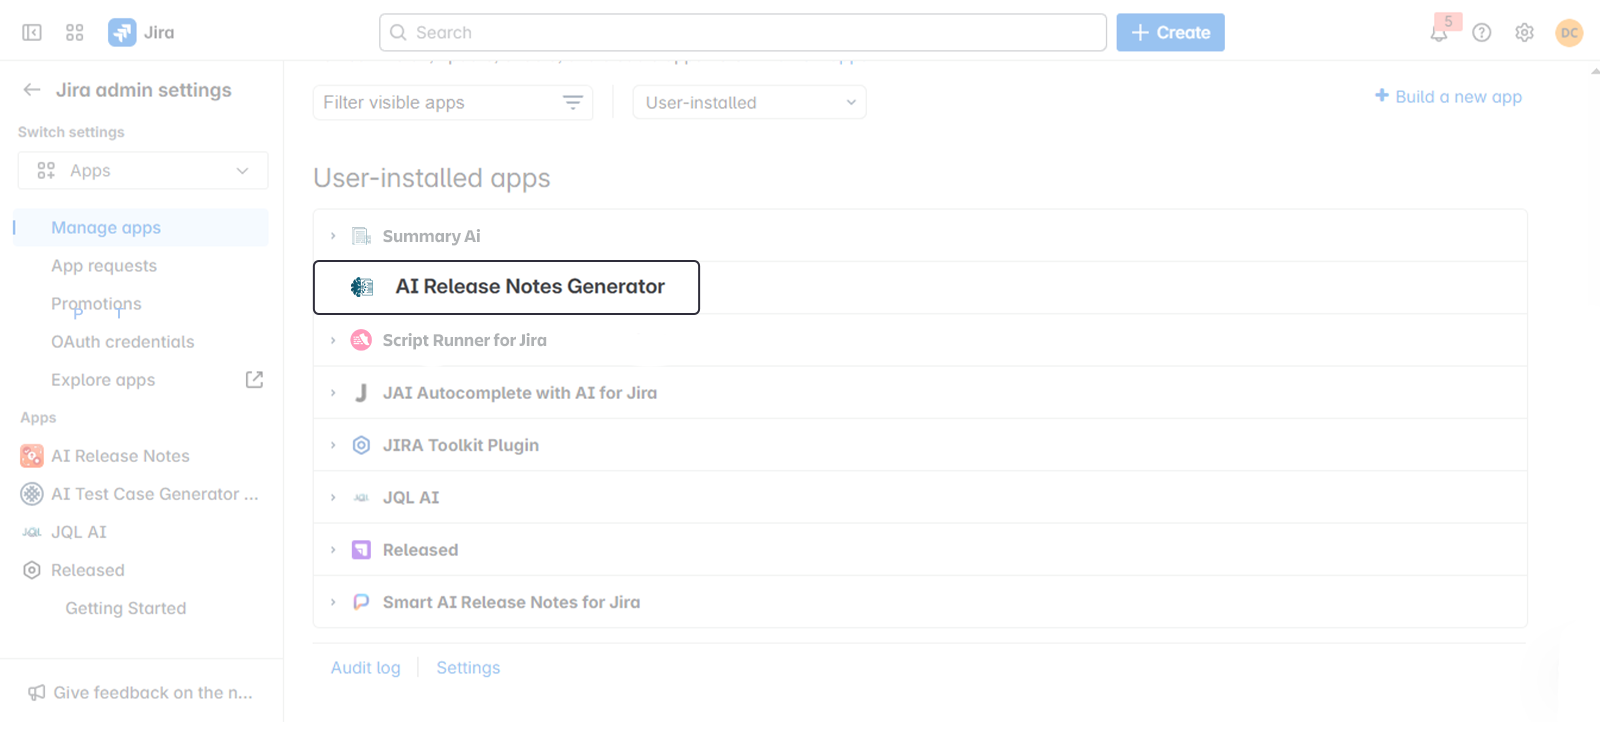The height and width of the screenshot is (736, 1600).
Task: Click the notifications bell icon
Action: pos(1439,33)
